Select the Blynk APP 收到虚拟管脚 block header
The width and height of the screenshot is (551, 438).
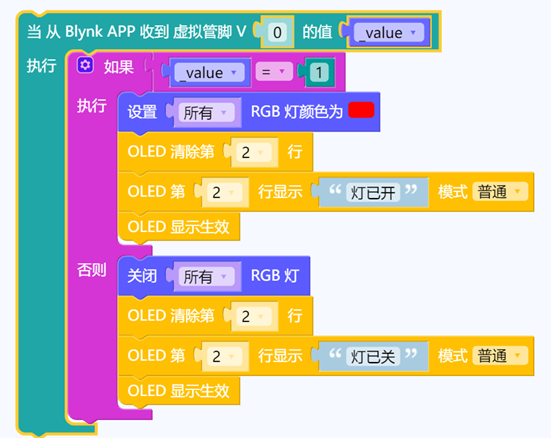point(137,32)
